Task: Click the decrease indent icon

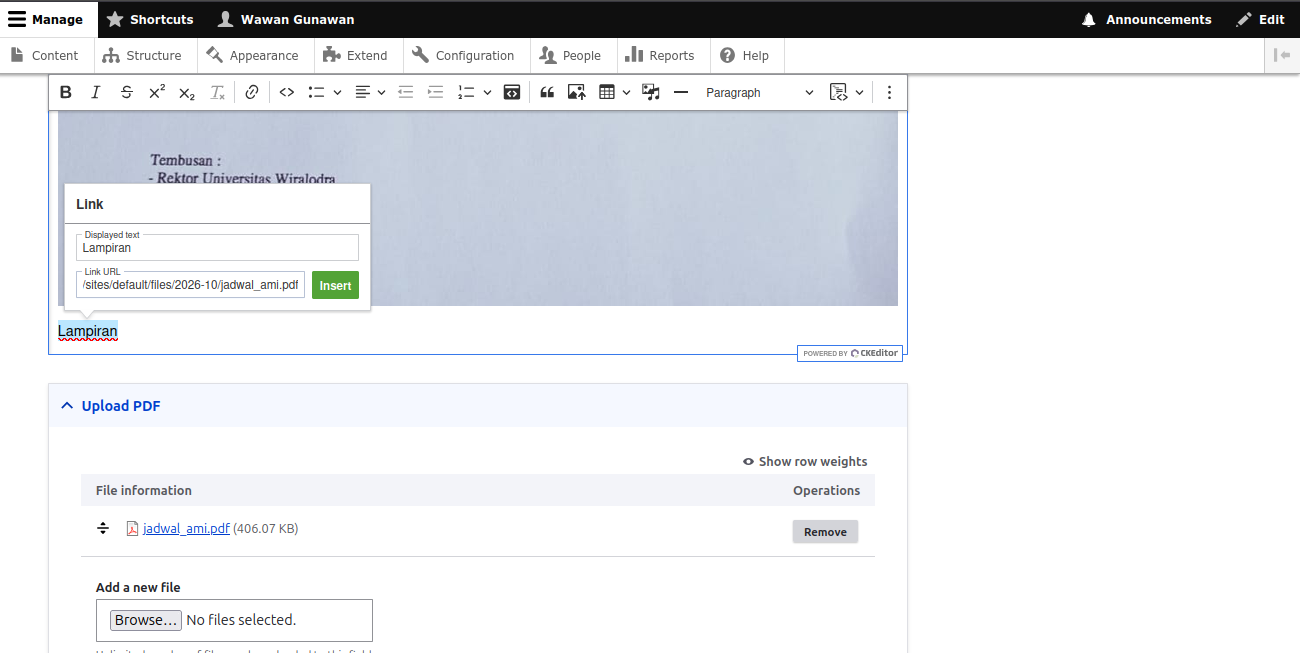Action: pos(405,92)
